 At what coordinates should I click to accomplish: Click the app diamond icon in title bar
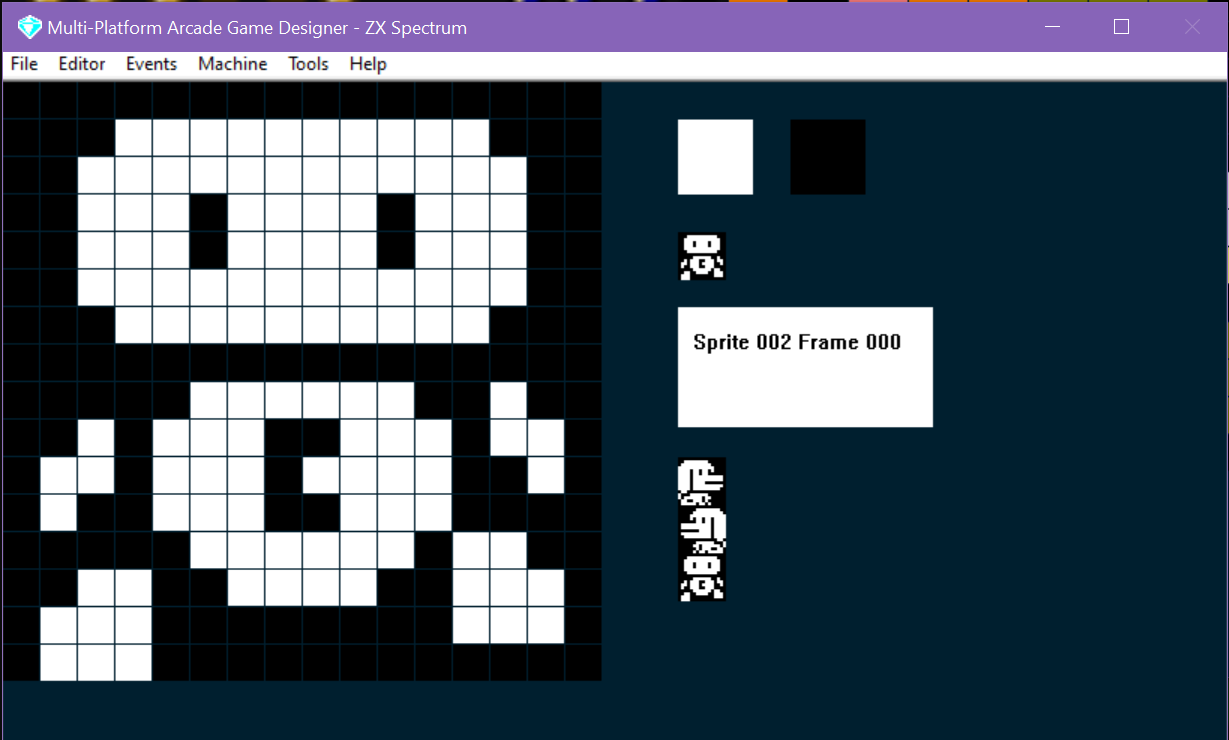[x=29, y=27]
